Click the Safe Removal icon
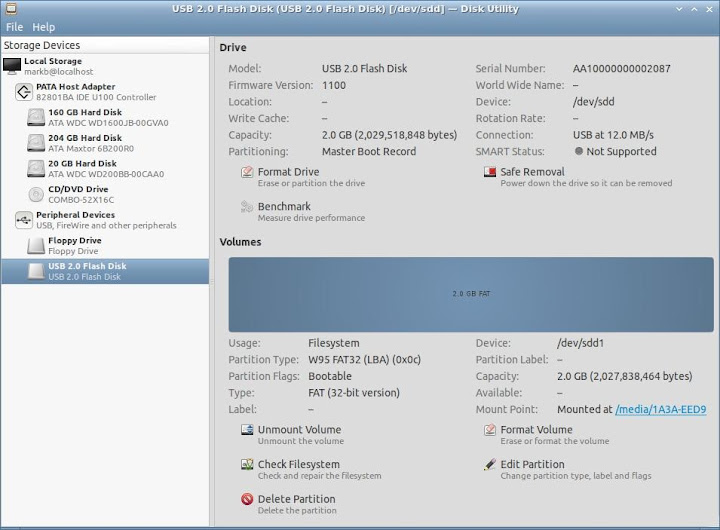Screen dimensions: 720x530 [489, 172]
